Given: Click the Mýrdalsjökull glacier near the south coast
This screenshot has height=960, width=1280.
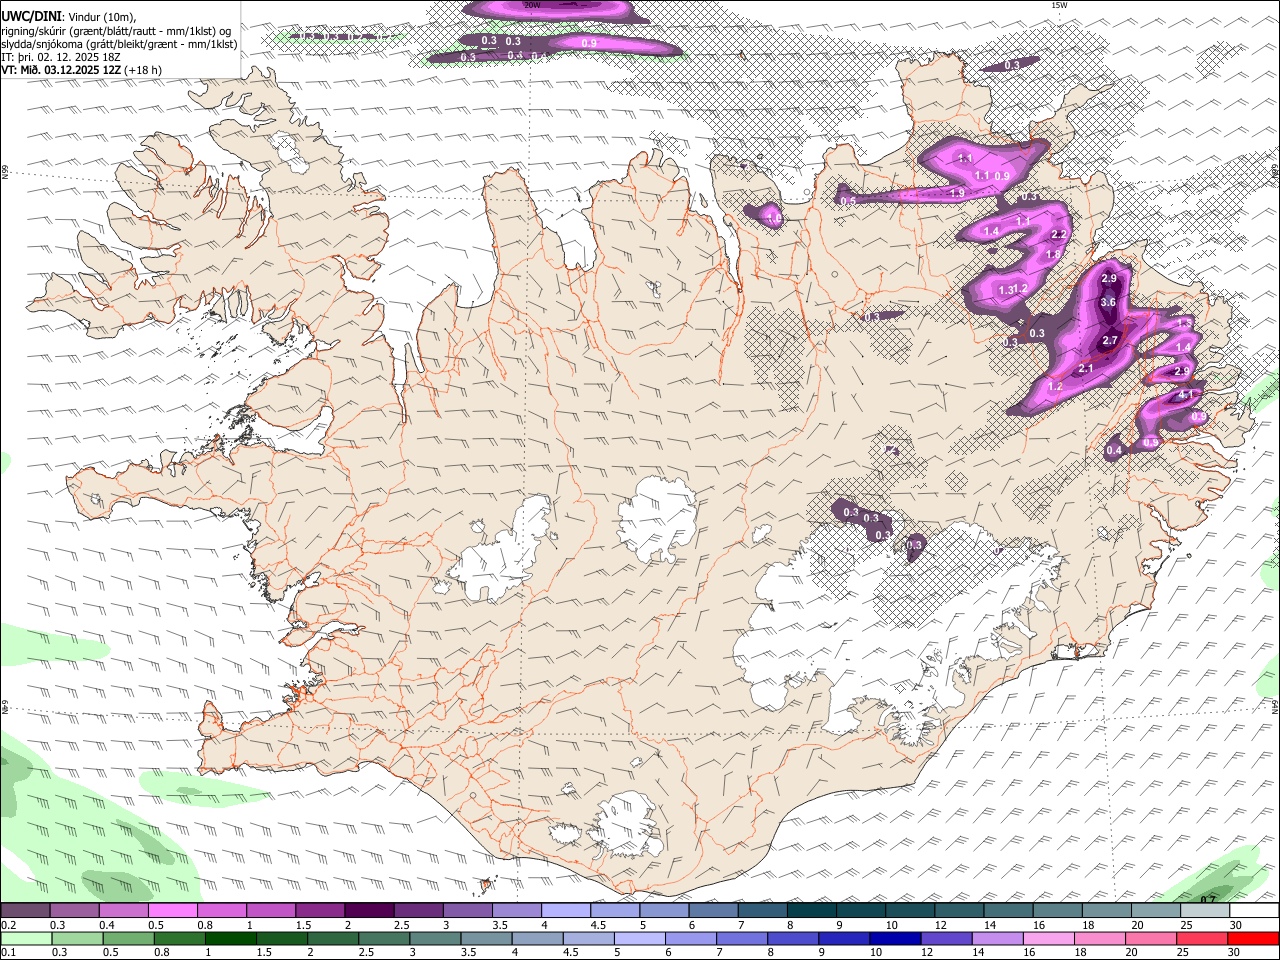Looking at the screenshot, I should 625,826.
